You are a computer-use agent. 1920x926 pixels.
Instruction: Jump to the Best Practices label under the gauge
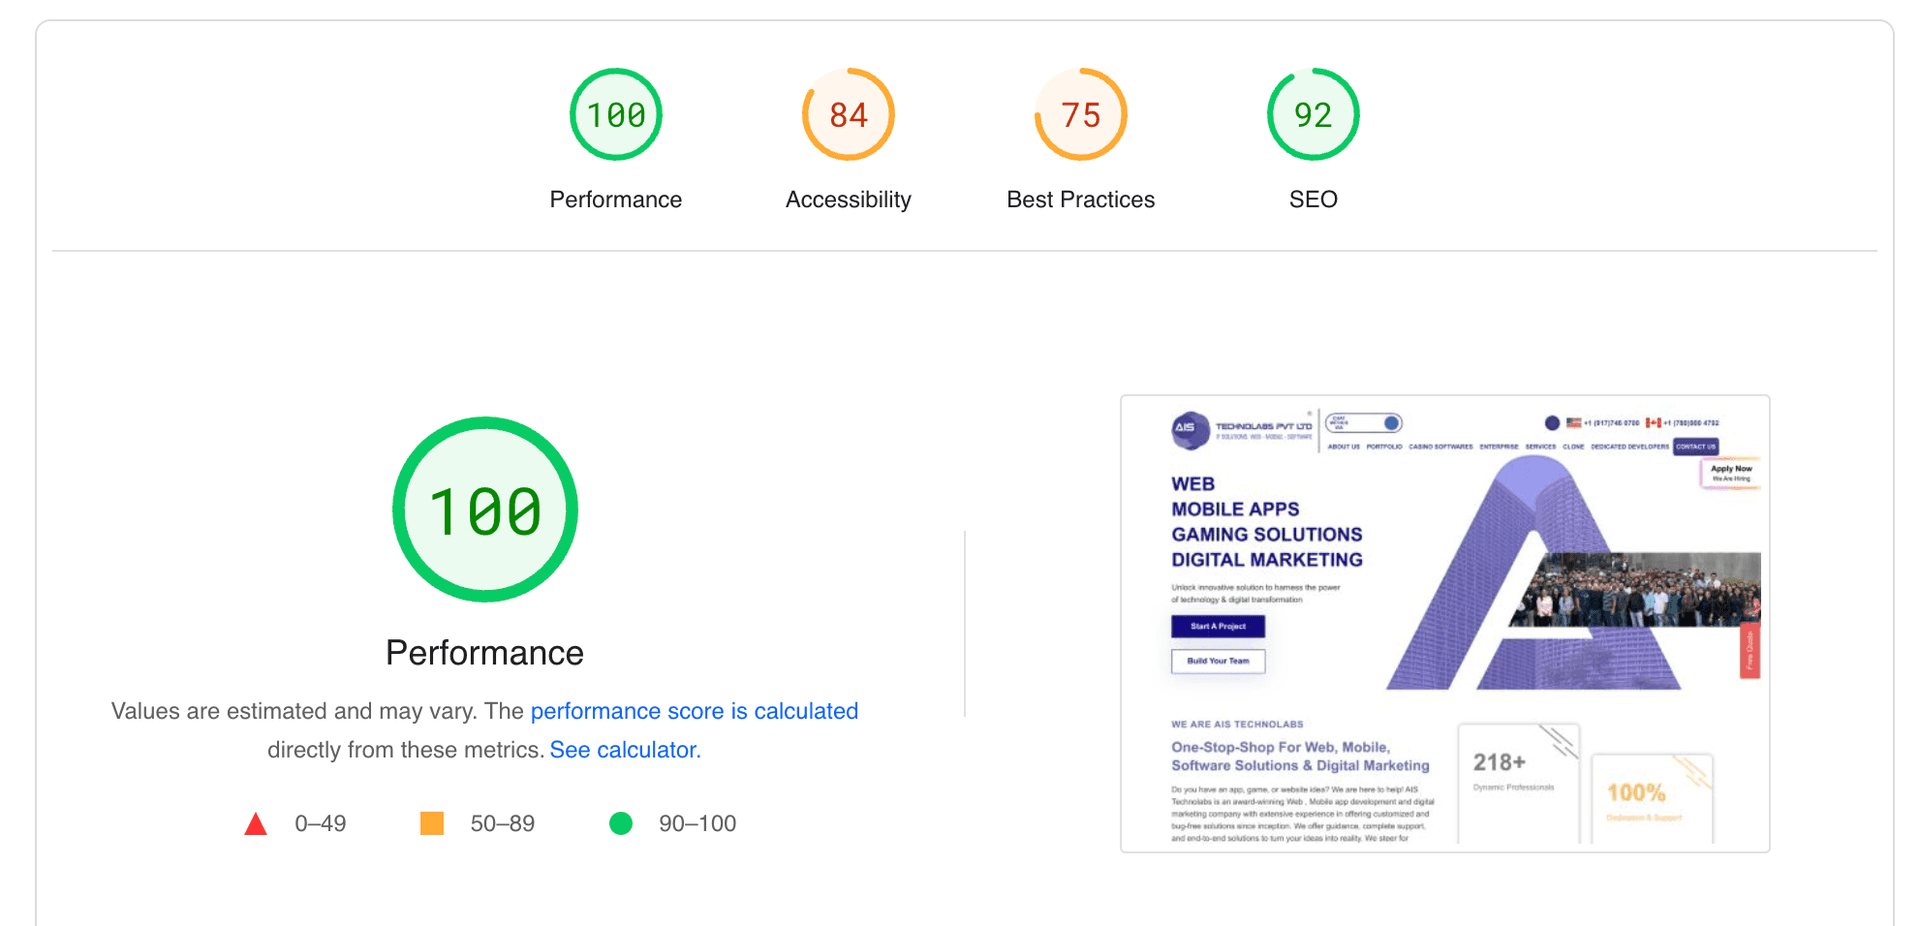pyautogui.click(x=1080, y=200)
